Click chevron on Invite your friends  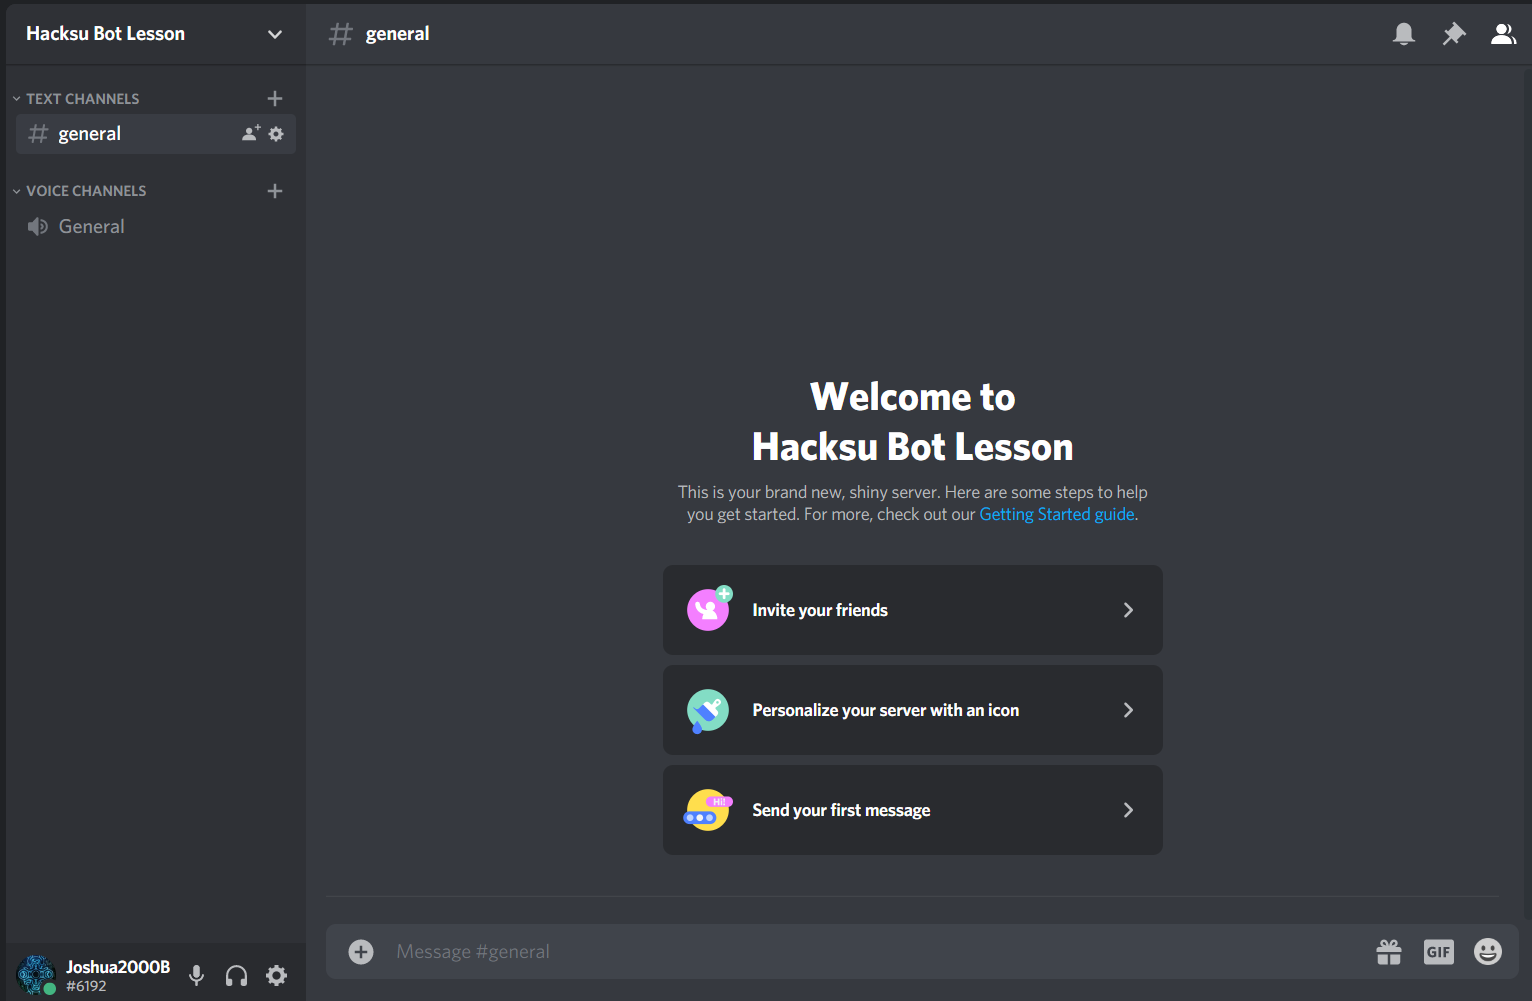[x=1128, y=610]
